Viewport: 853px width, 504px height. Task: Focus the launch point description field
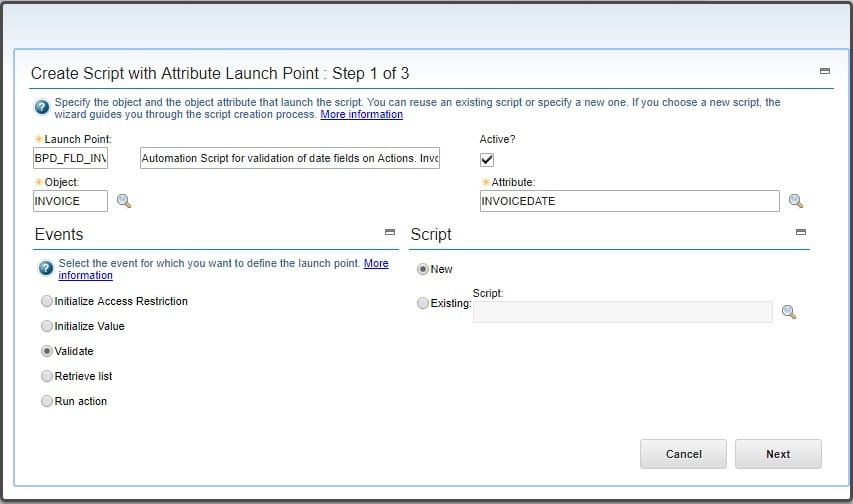[290, 158]
